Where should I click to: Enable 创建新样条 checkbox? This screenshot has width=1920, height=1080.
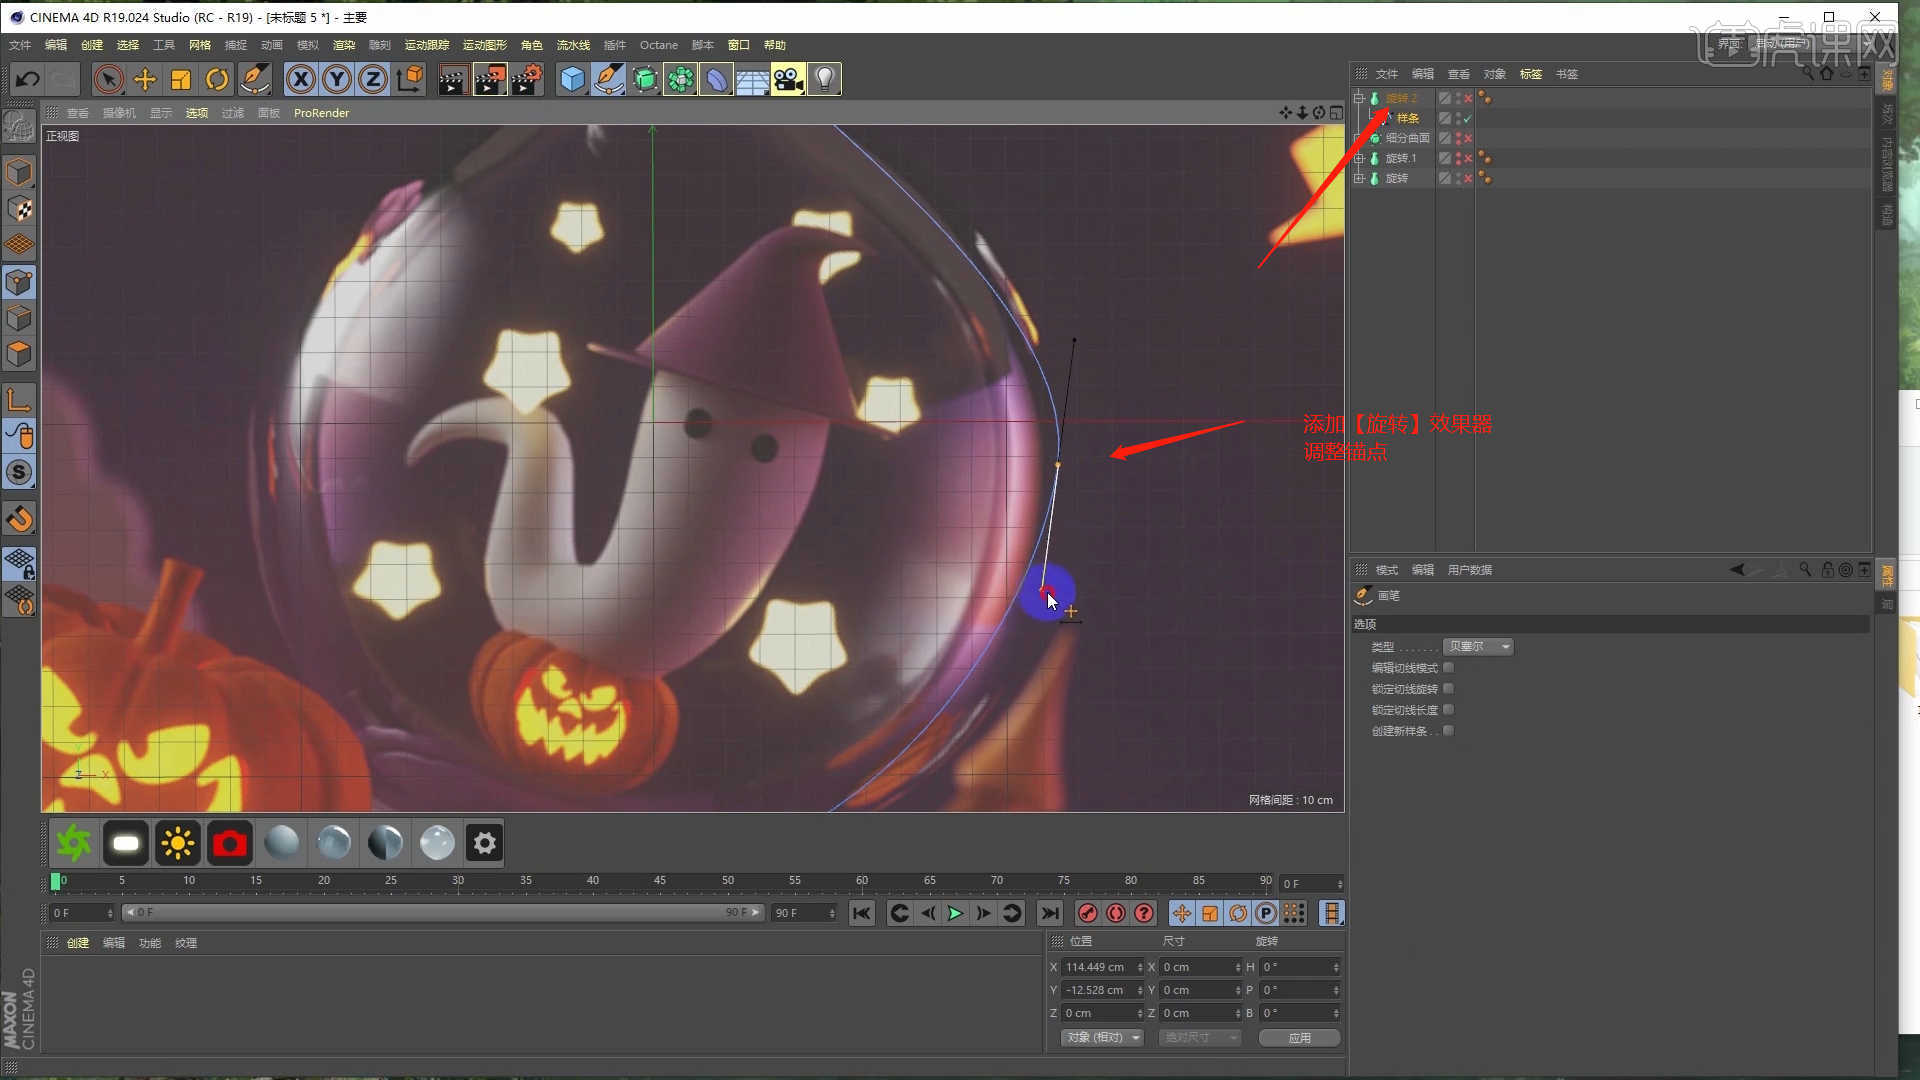pyautogui.click(x=1448, y=731)
